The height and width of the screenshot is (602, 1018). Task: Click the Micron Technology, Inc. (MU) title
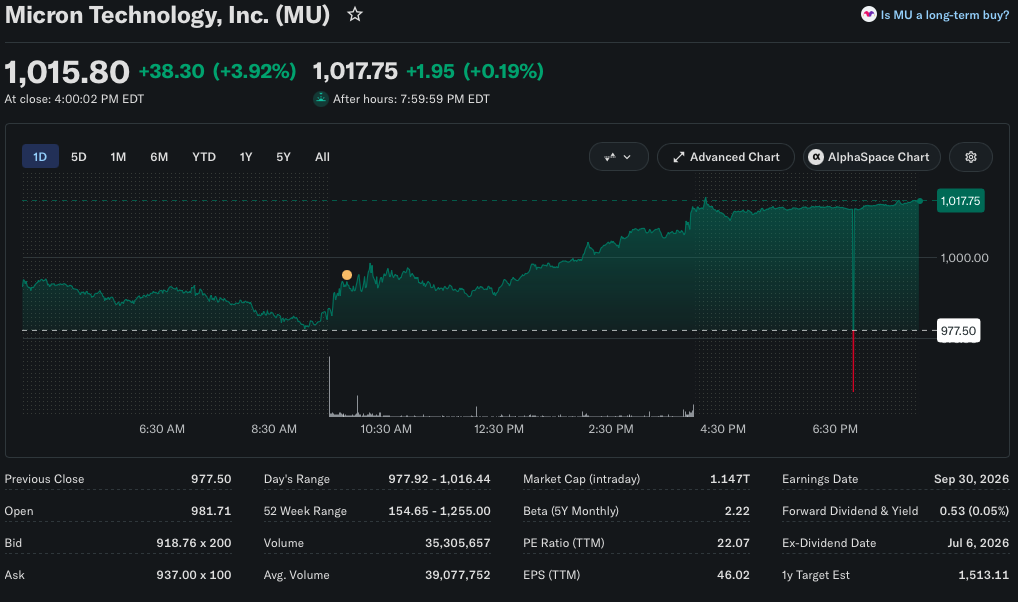tap(168, 14)
